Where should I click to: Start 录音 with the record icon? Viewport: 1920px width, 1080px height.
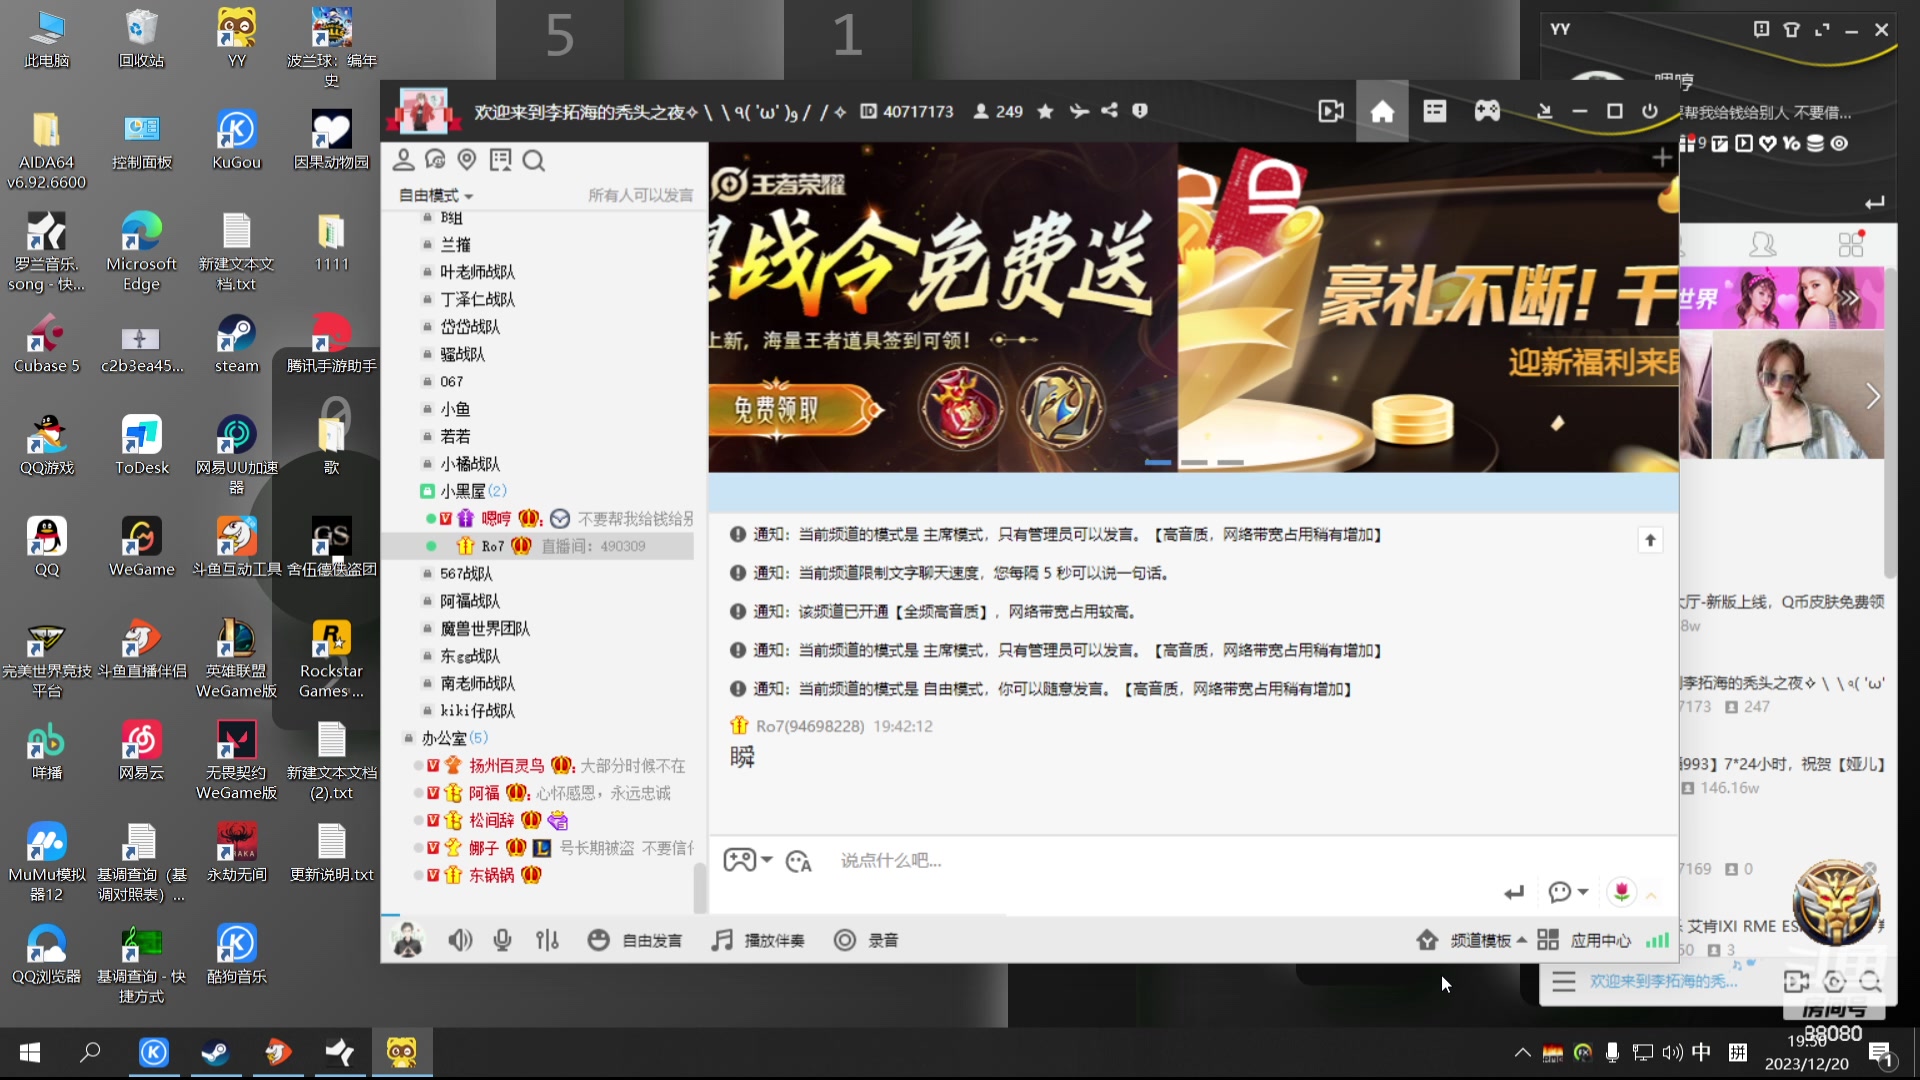tap(844, 940)
